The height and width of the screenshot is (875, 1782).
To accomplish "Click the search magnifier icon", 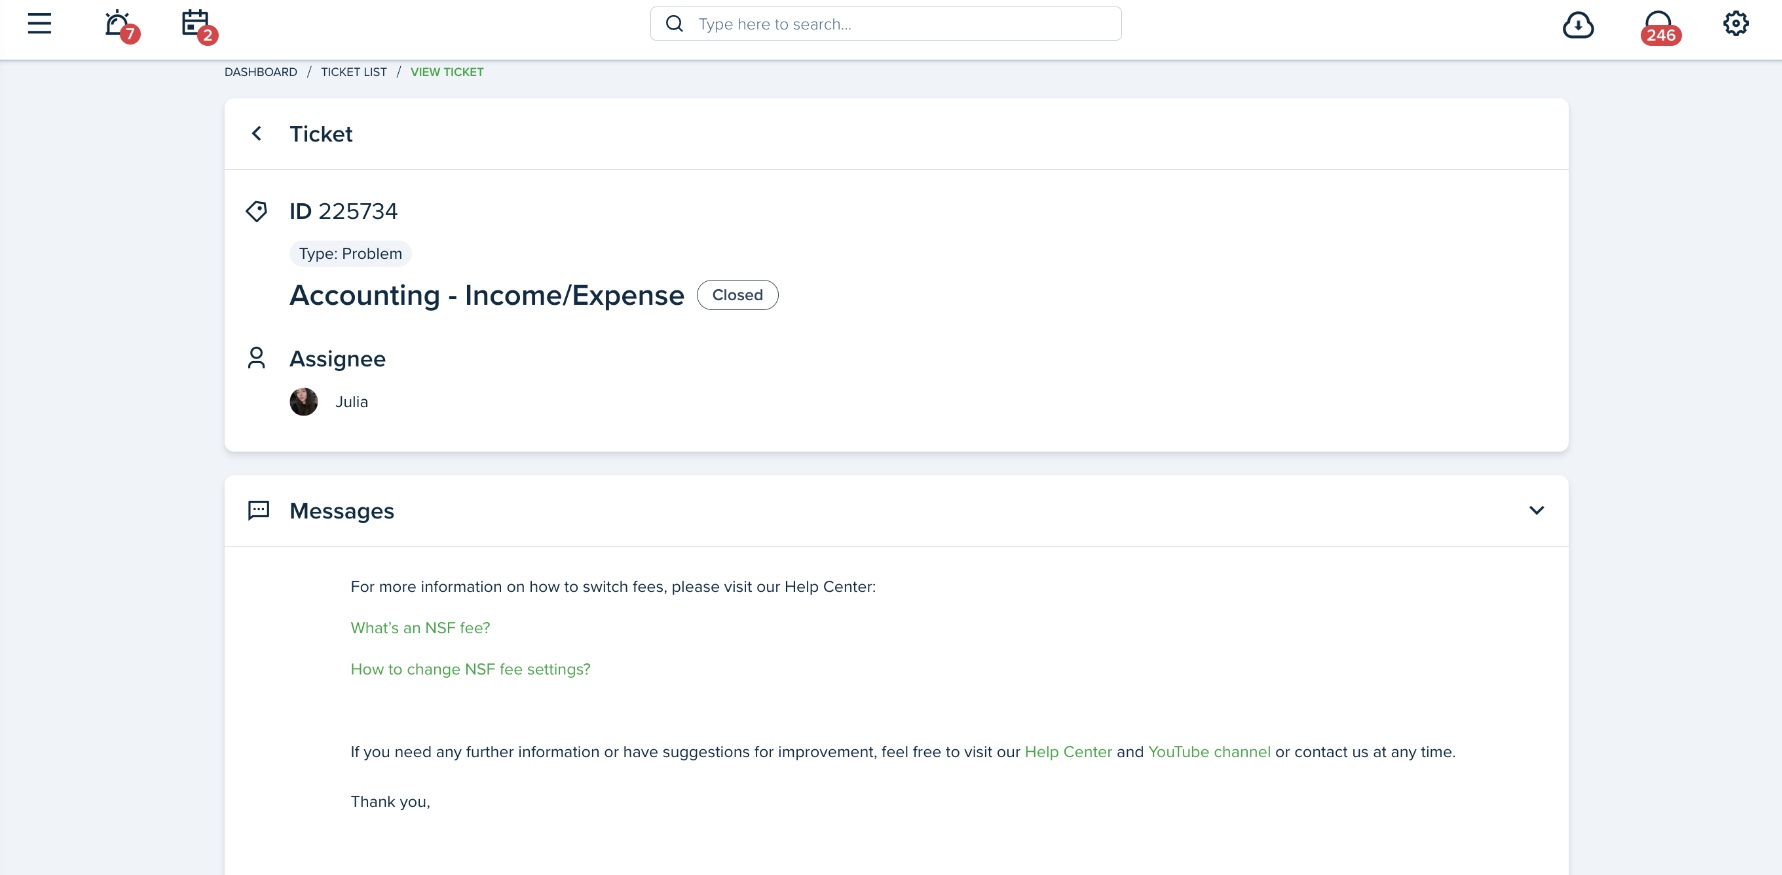I will click(x=675, y=24).
